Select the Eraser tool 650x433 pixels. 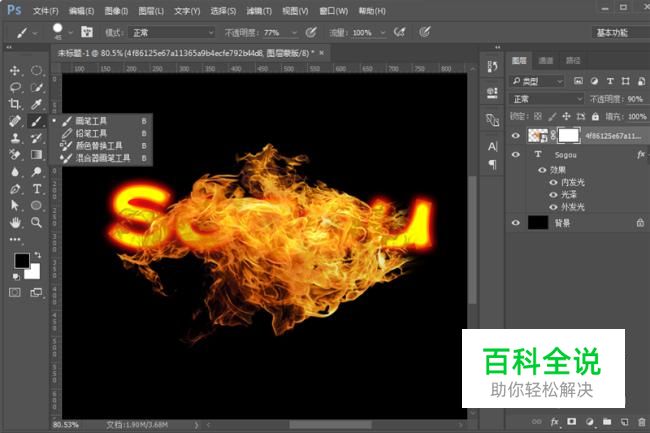(15, 155)
